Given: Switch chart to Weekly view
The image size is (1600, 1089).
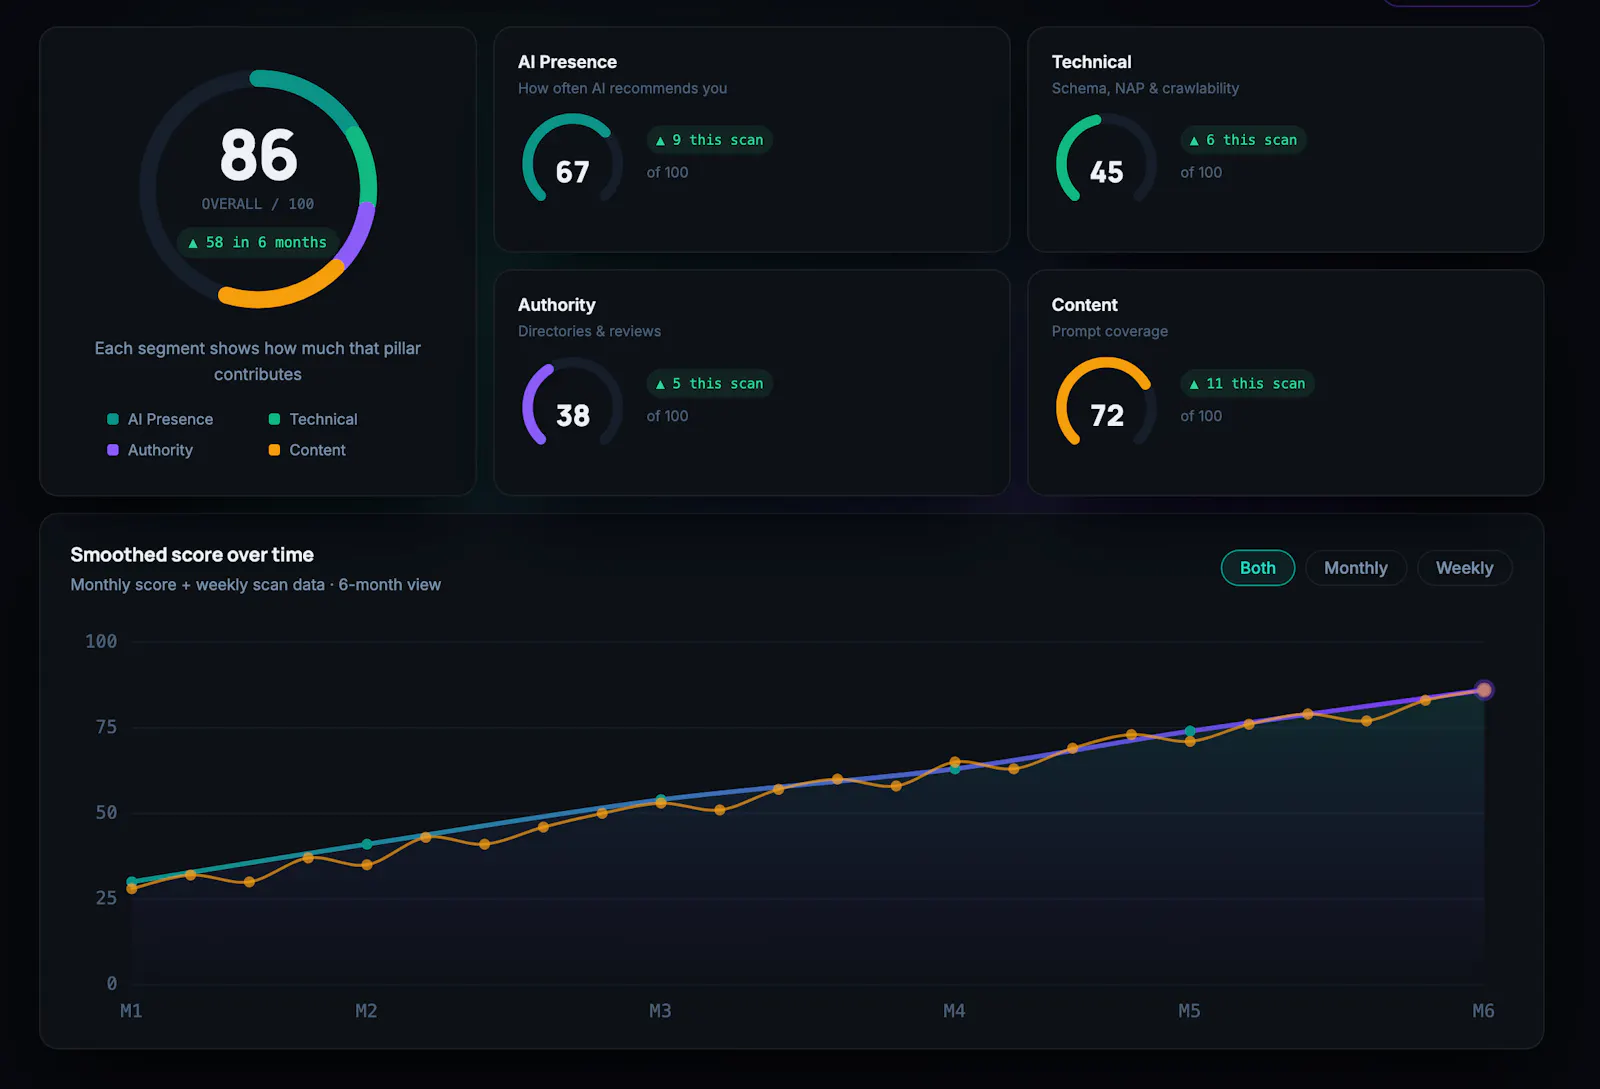Looking at the screenshot, I should click(x=1464, y=568).
